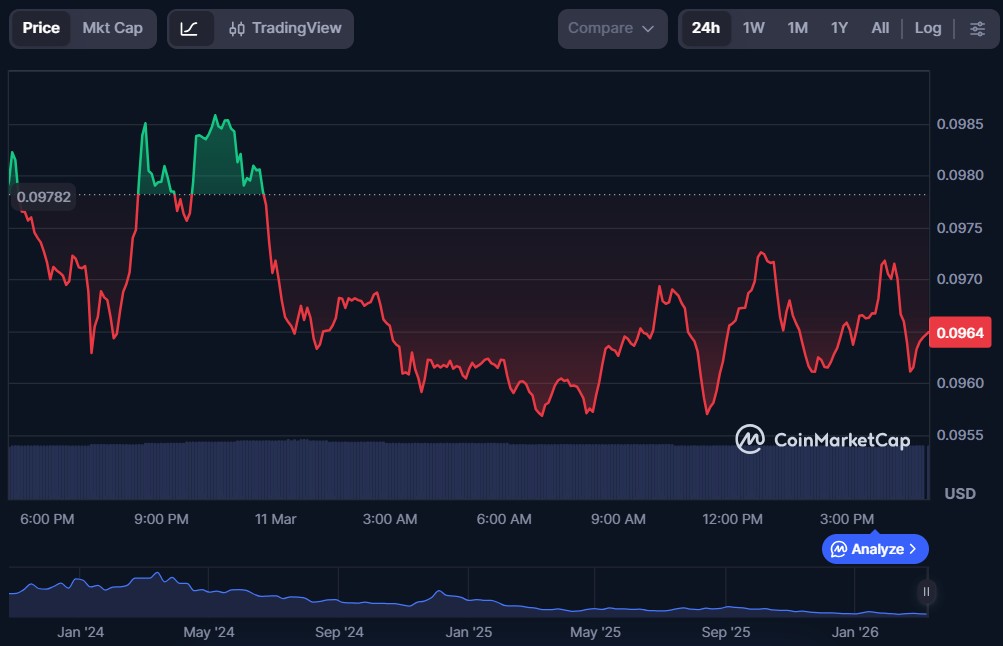This screenshot has height=646, width=1003.
Task: Open chart settings sliders icon
Action: [977, 28]
